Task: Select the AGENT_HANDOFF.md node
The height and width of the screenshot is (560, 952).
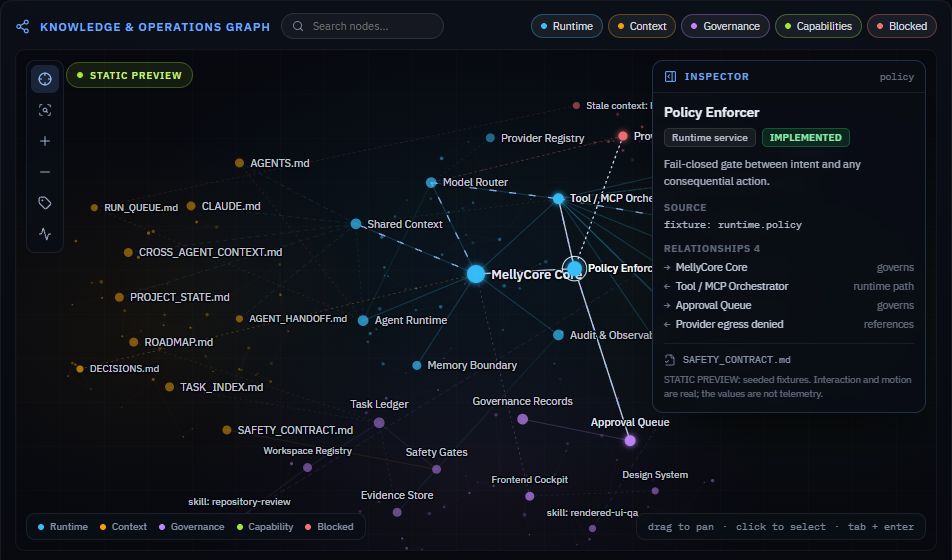Action: pyautogui.click(x=239, y=319)
